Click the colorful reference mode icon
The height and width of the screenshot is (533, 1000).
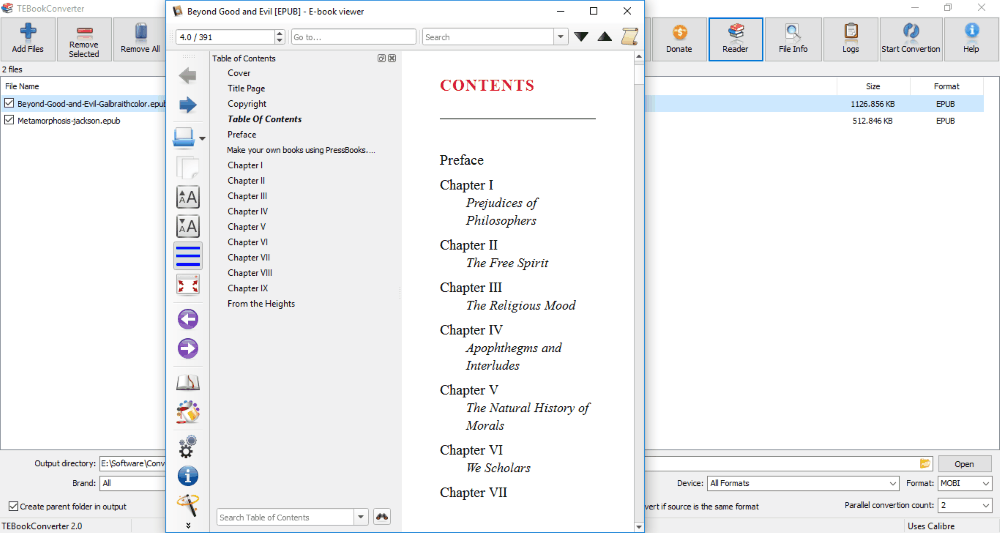point(188,413)
